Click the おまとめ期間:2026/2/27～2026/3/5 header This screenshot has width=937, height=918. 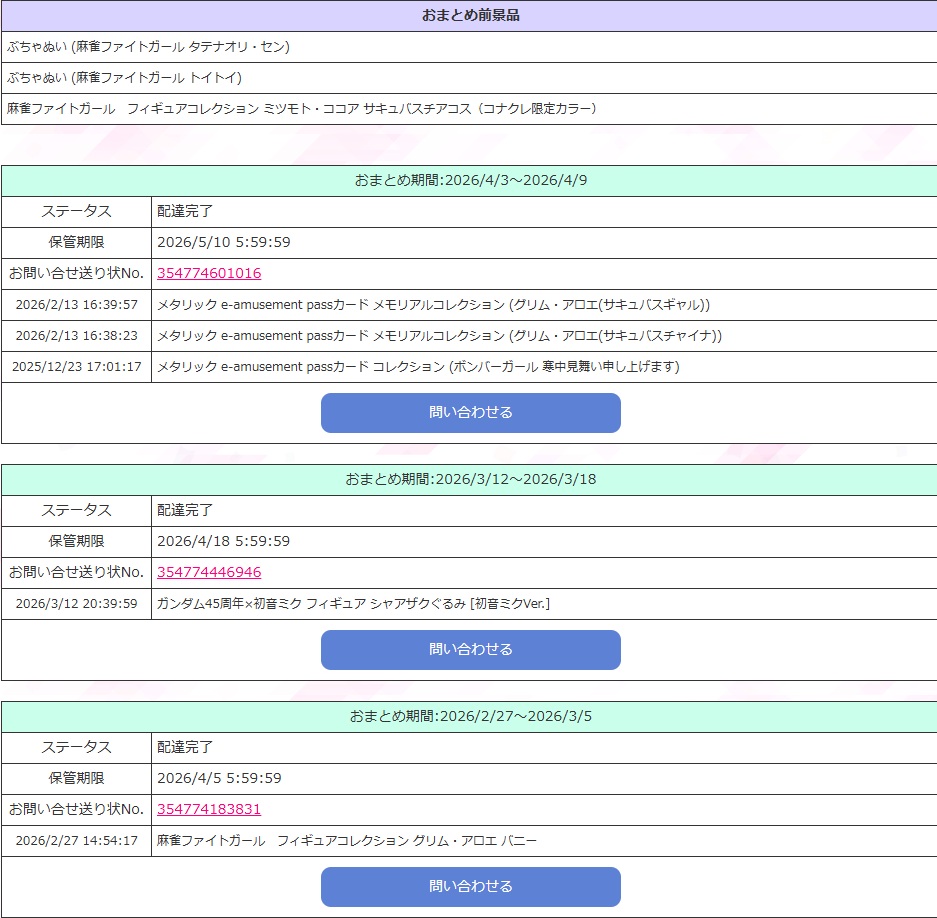(x=470, y=716)
